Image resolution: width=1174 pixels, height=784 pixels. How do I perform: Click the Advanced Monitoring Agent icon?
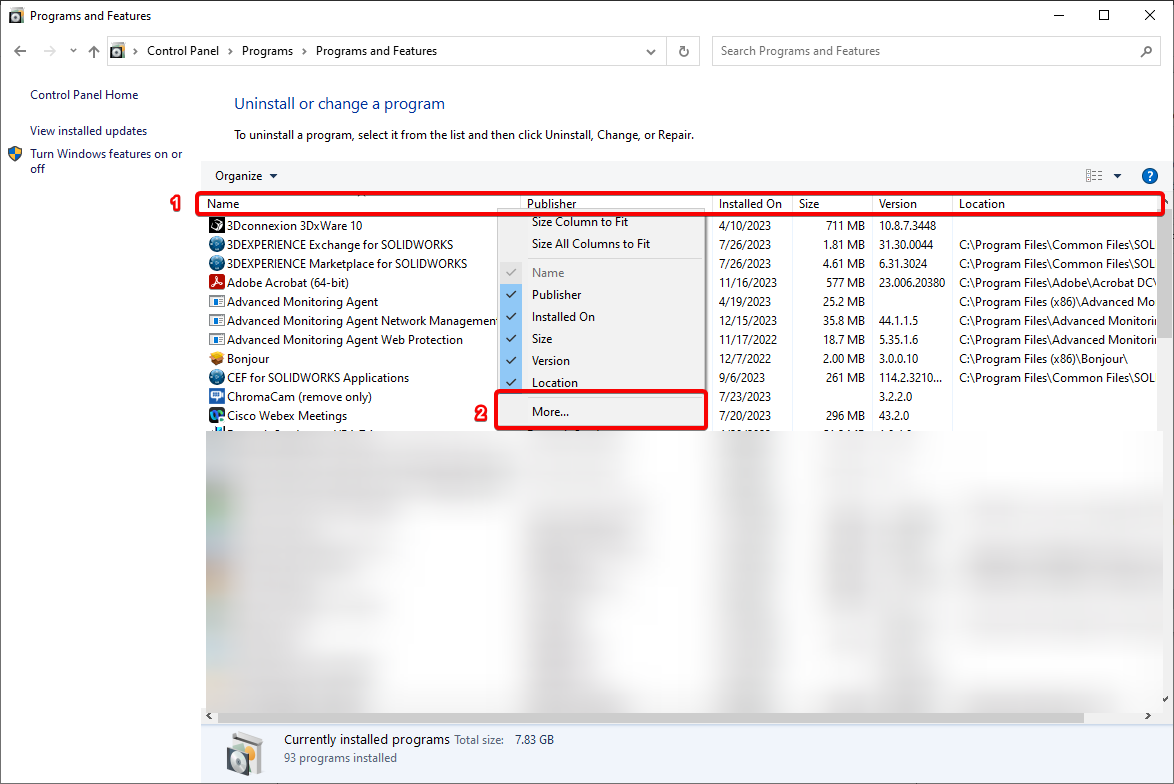[216, 302]
